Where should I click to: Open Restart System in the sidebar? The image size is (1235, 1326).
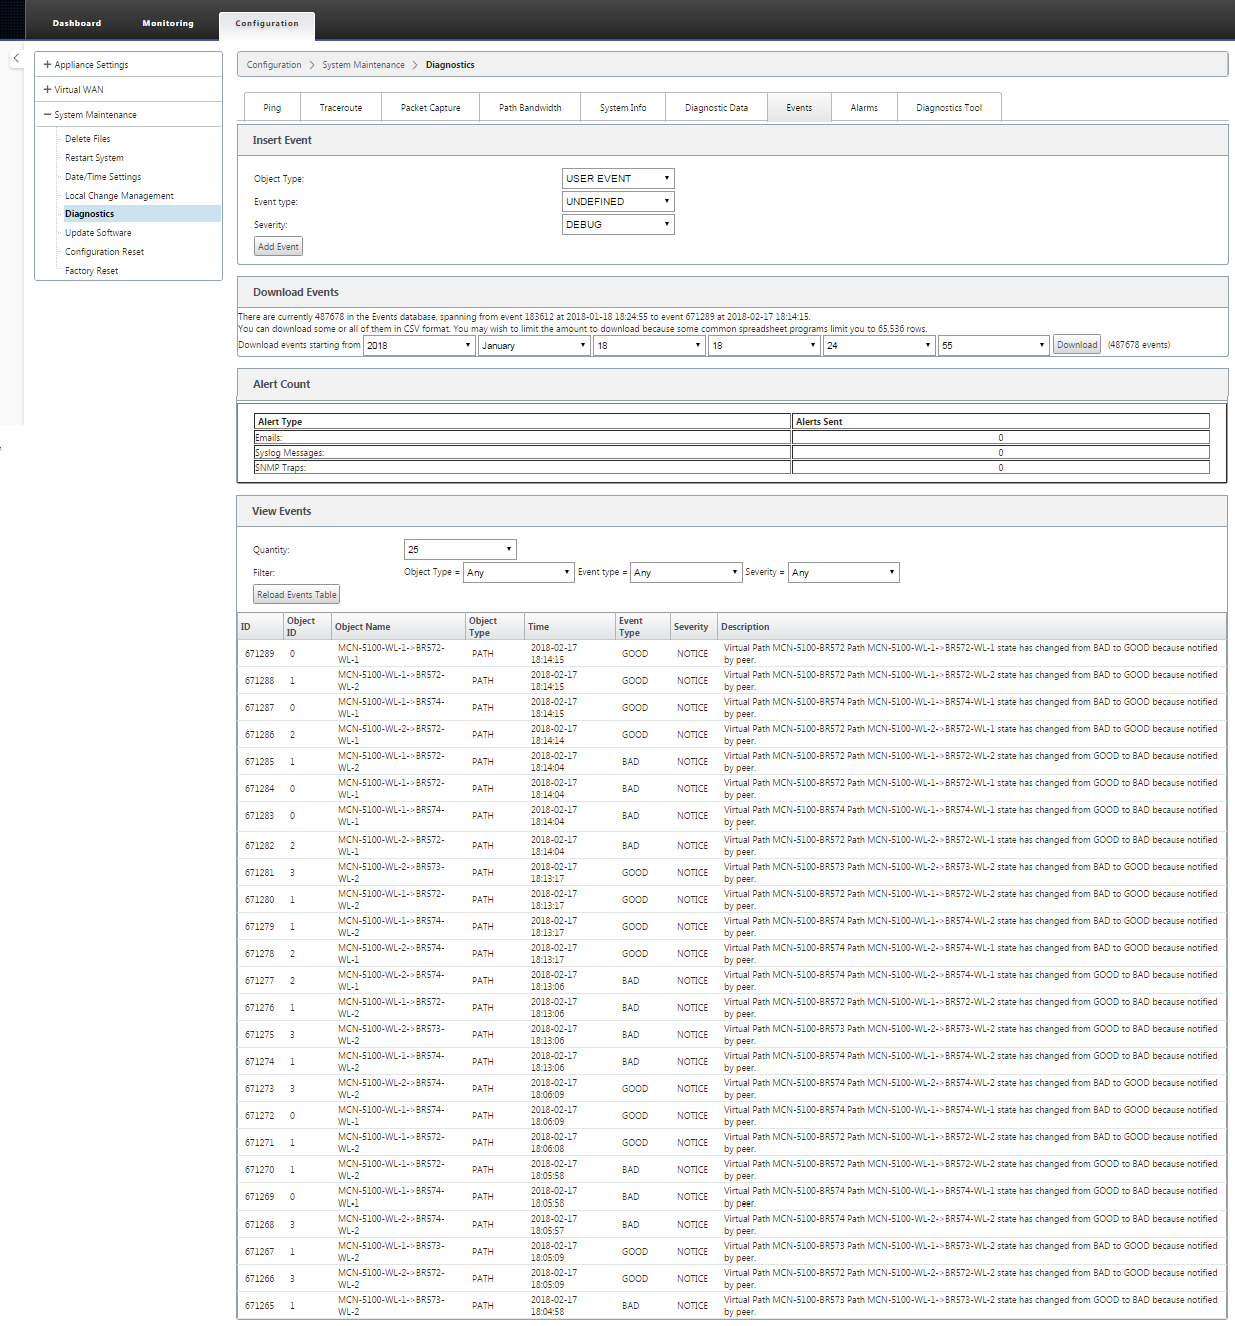[x=95, y=158]
